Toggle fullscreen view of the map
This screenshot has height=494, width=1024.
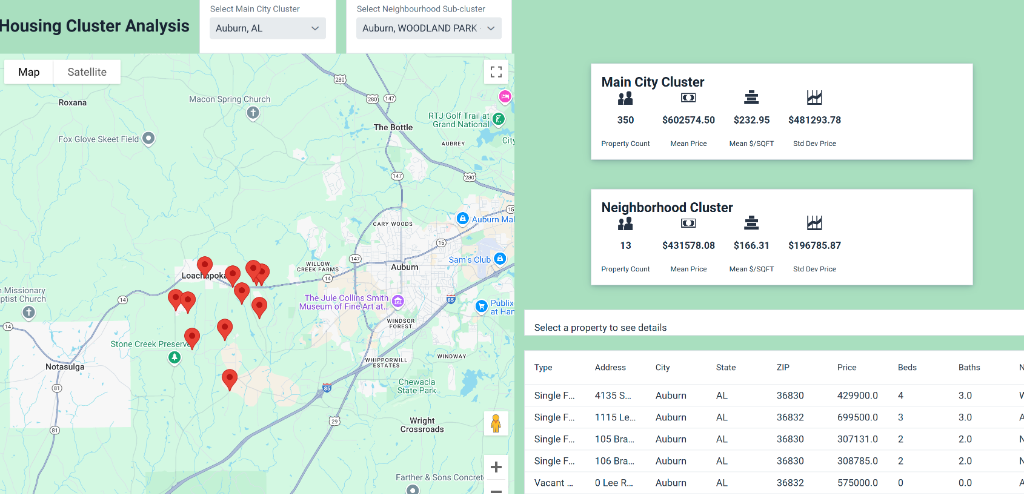click(x=496, y=71)
